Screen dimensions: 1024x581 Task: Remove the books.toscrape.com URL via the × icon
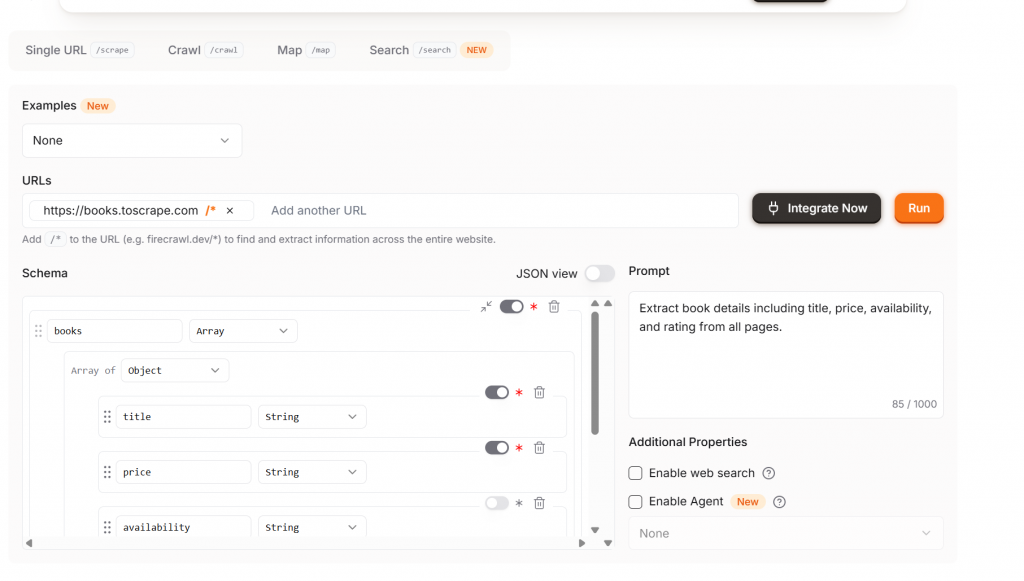click(x=230, y=210)
